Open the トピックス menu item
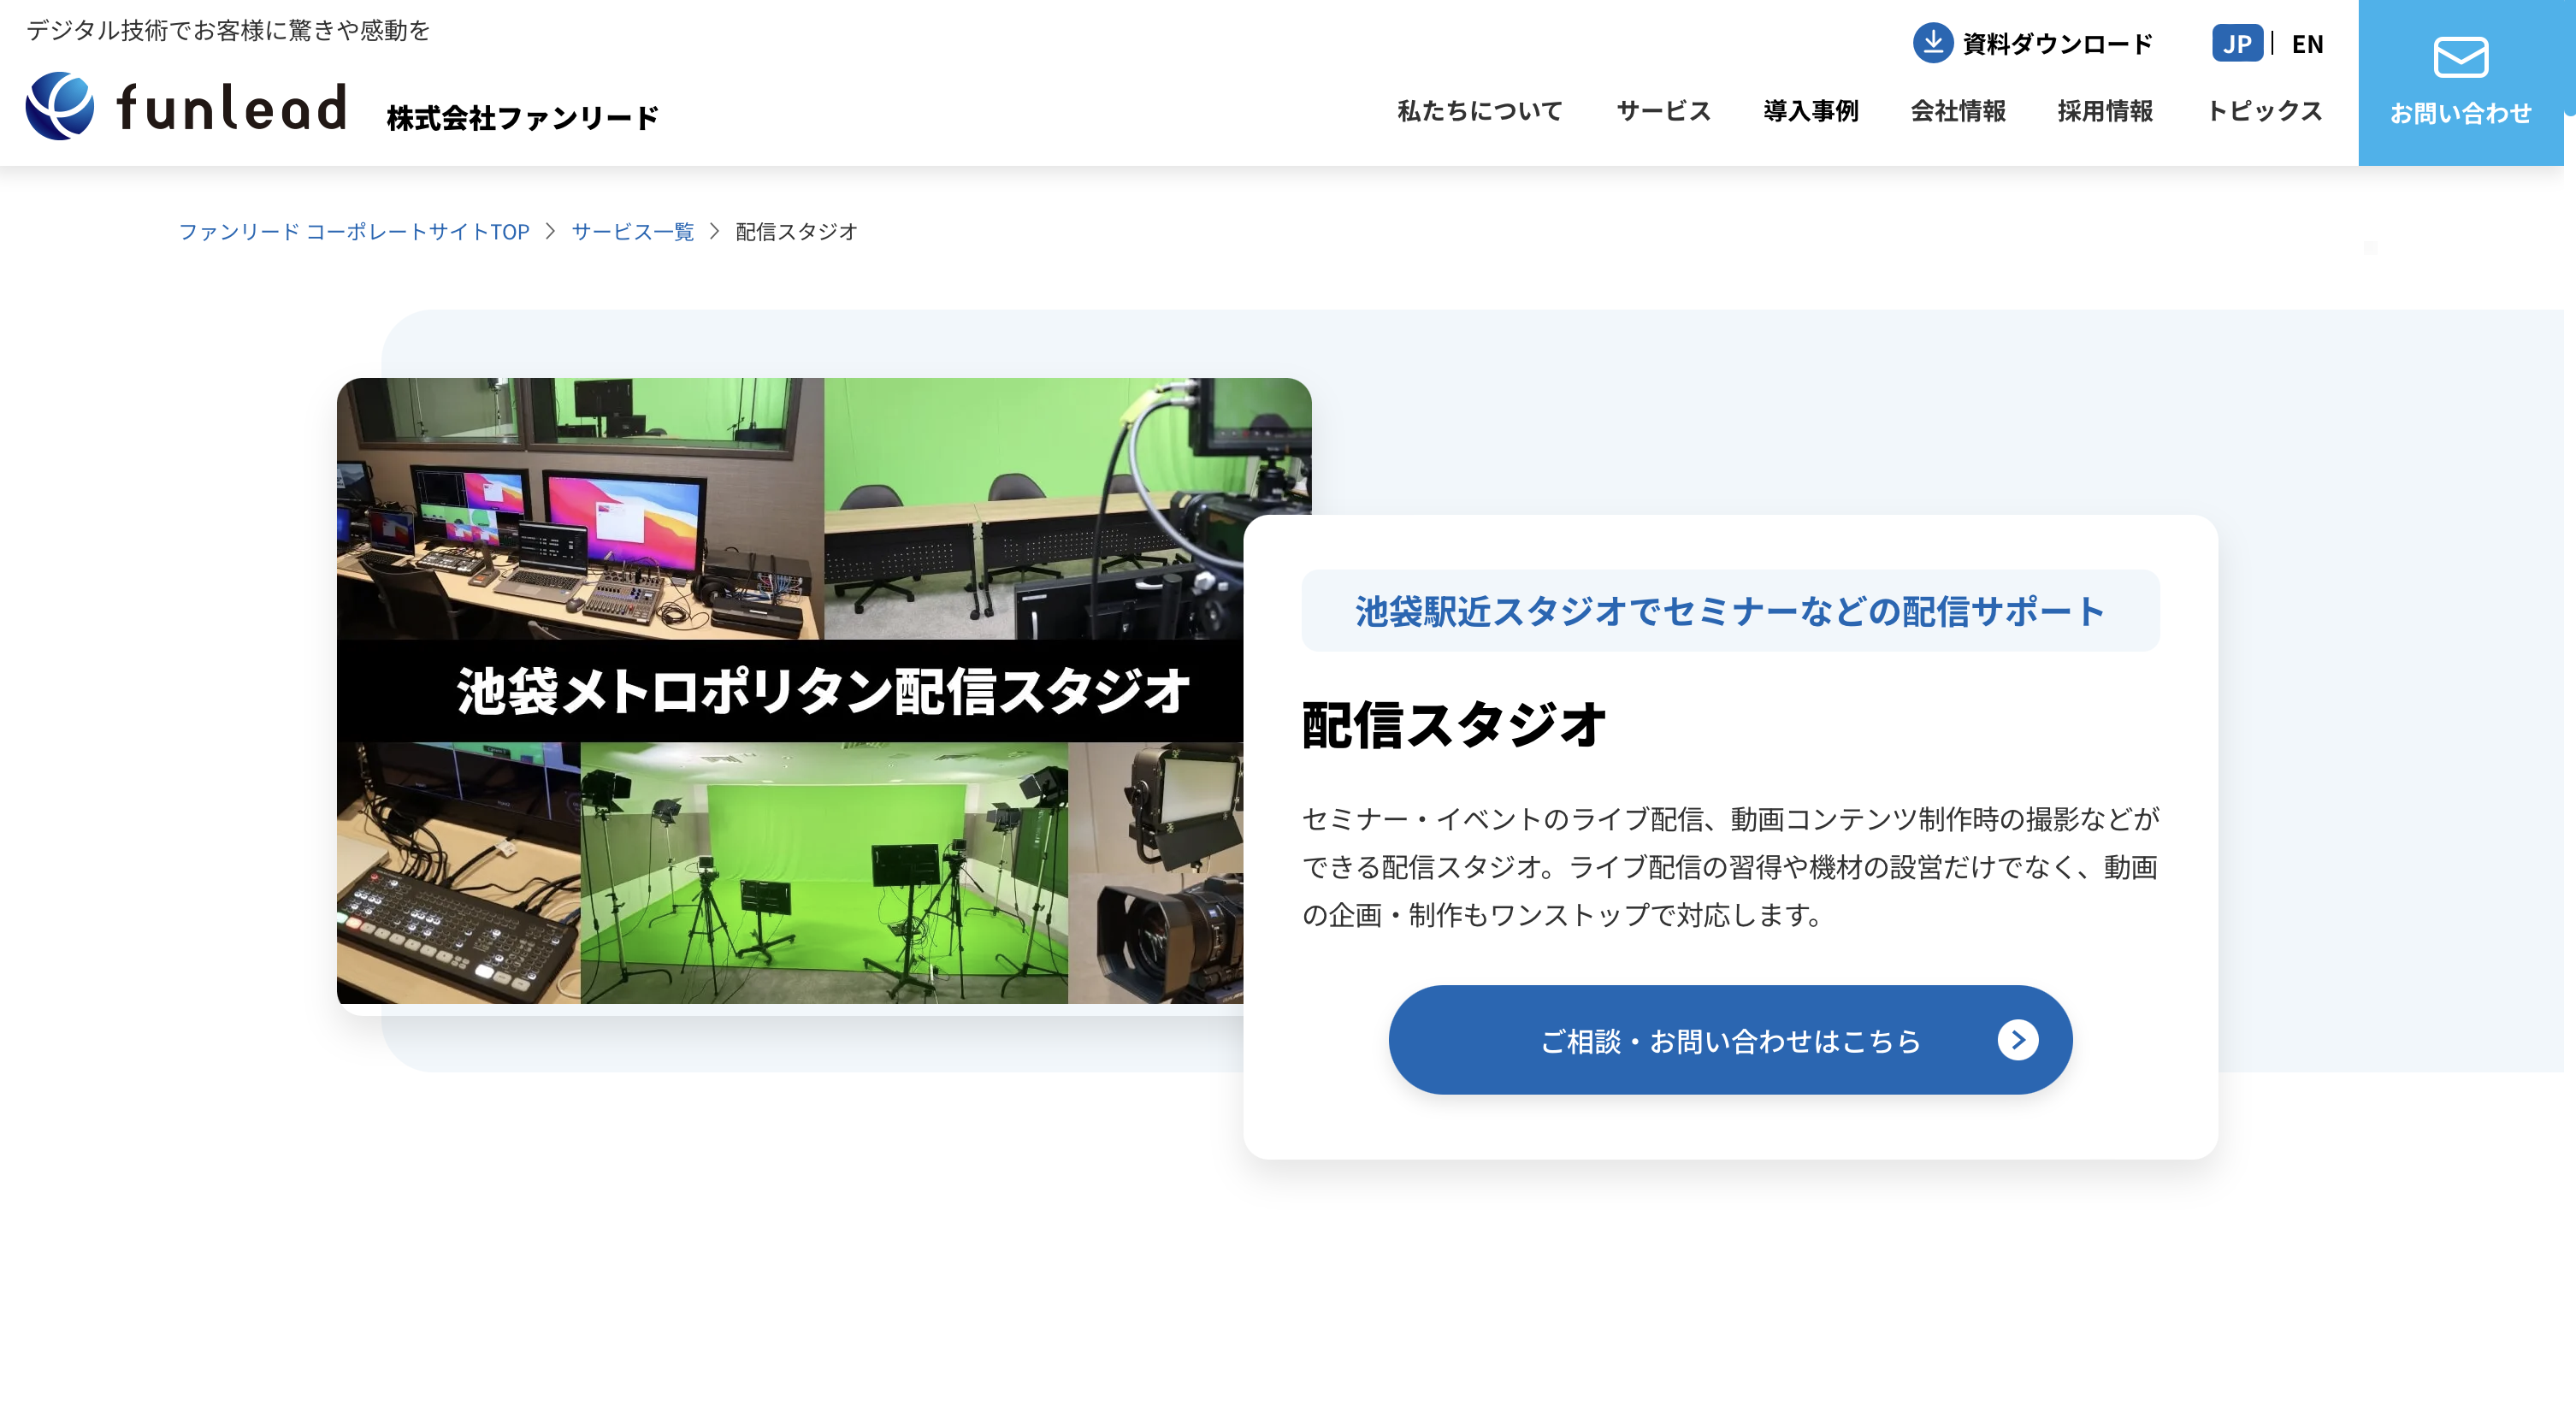2576x1423 pixels. [2264, 111]
